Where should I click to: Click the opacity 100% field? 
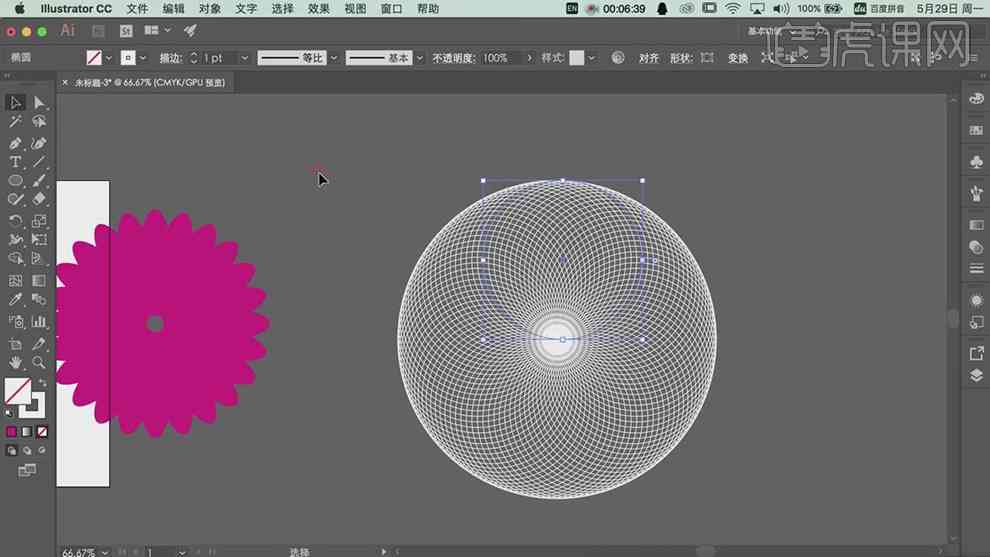[x=501, y=58]
